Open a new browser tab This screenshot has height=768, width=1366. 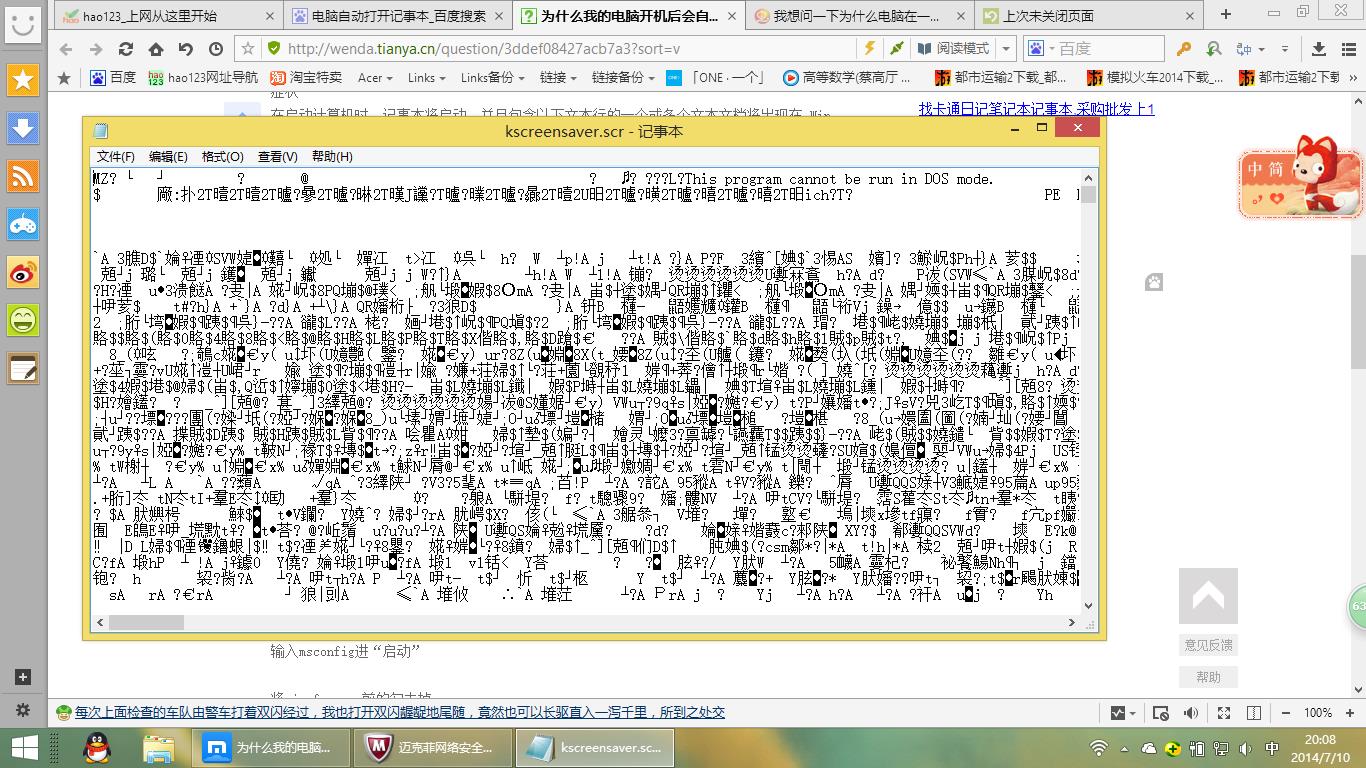click(1226, 15)
